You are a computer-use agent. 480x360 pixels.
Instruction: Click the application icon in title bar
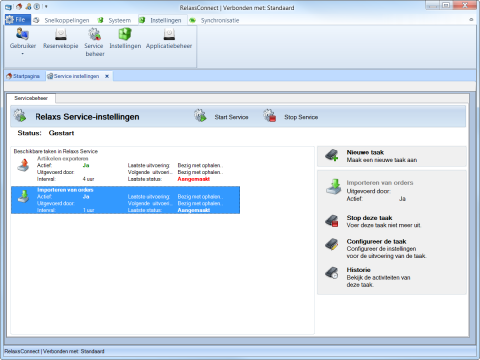(8, 7)
